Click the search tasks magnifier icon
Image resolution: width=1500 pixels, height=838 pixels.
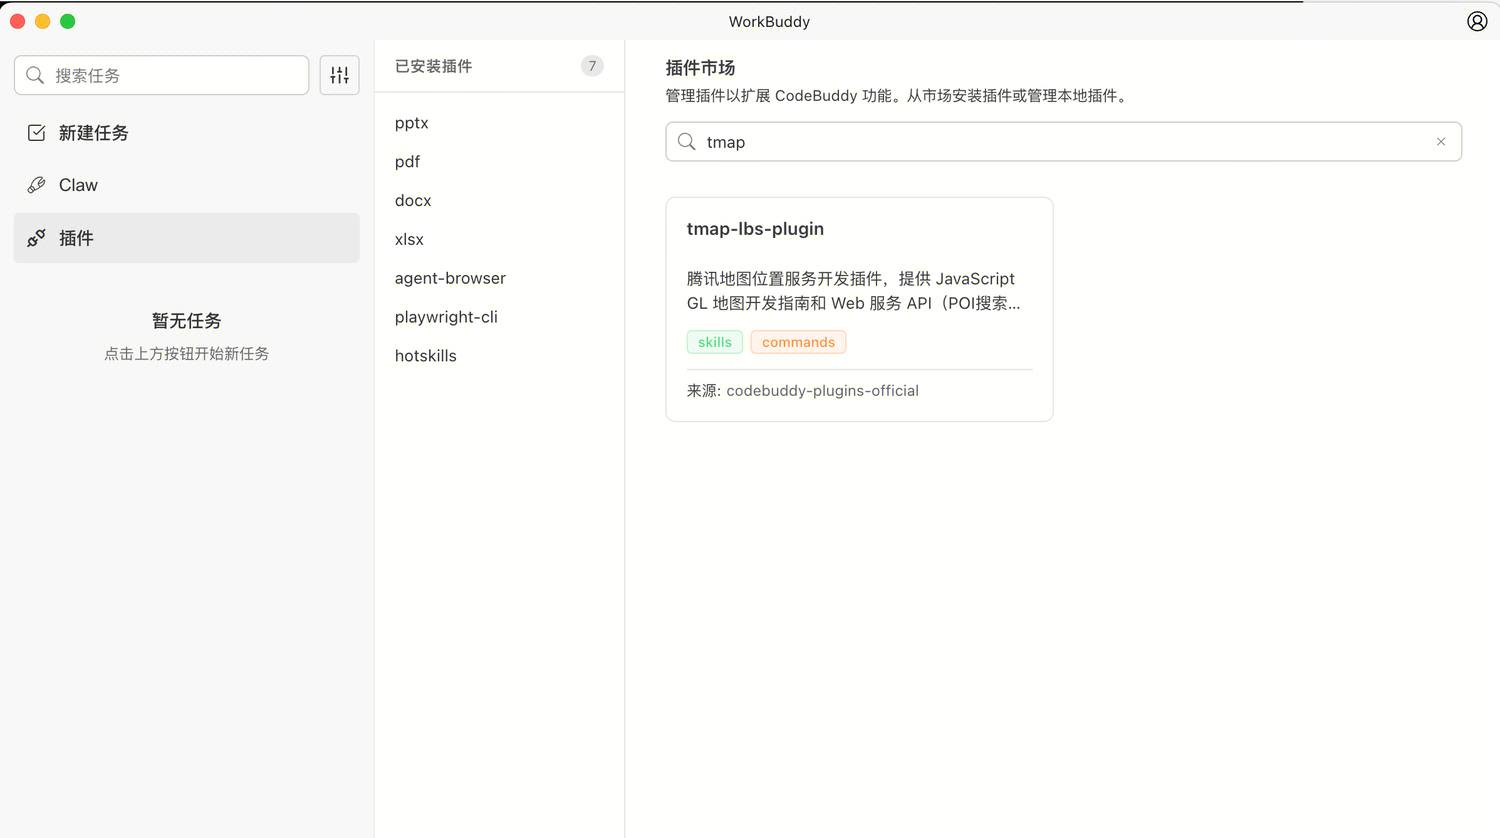[x=35, y=75]
